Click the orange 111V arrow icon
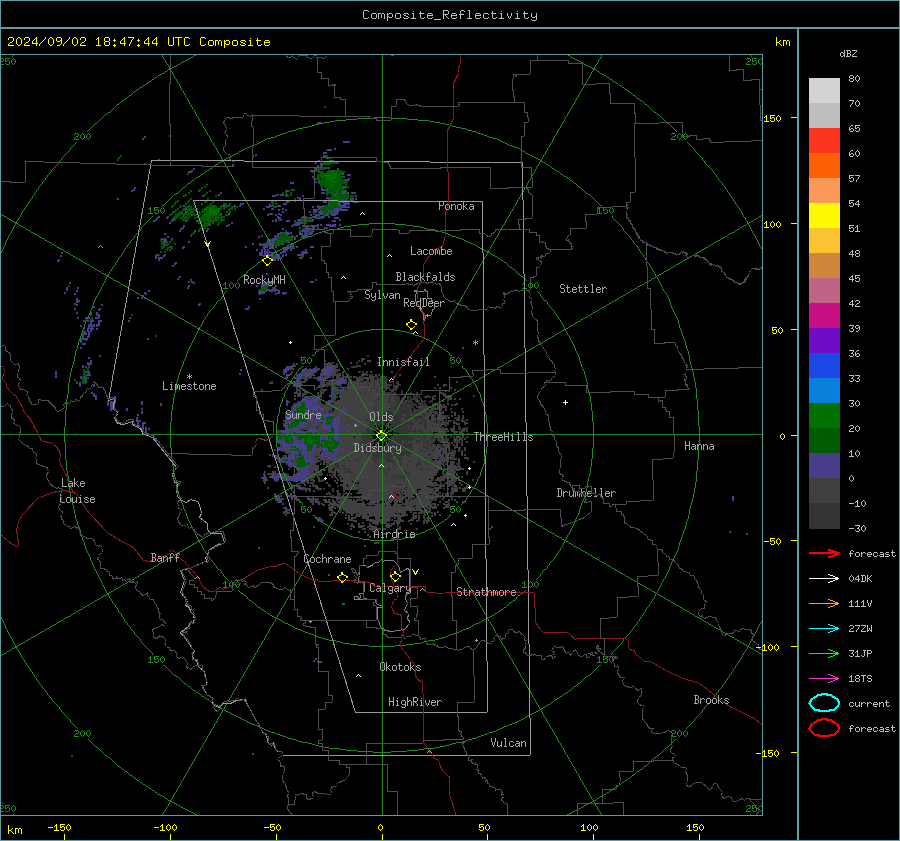900x841 pixels. click(824, 603)
